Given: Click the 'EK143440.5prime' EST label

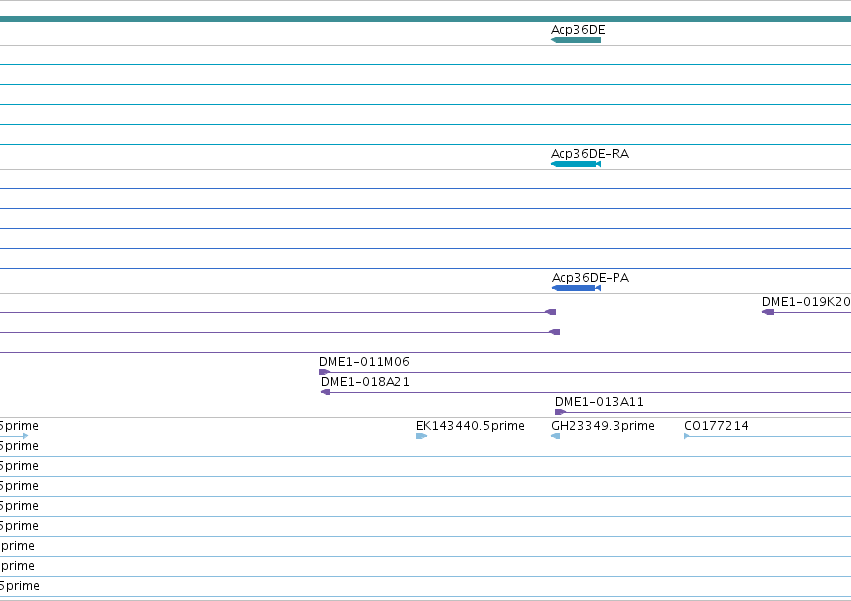Looking at the screenshot, I should [x=470, y=426].
